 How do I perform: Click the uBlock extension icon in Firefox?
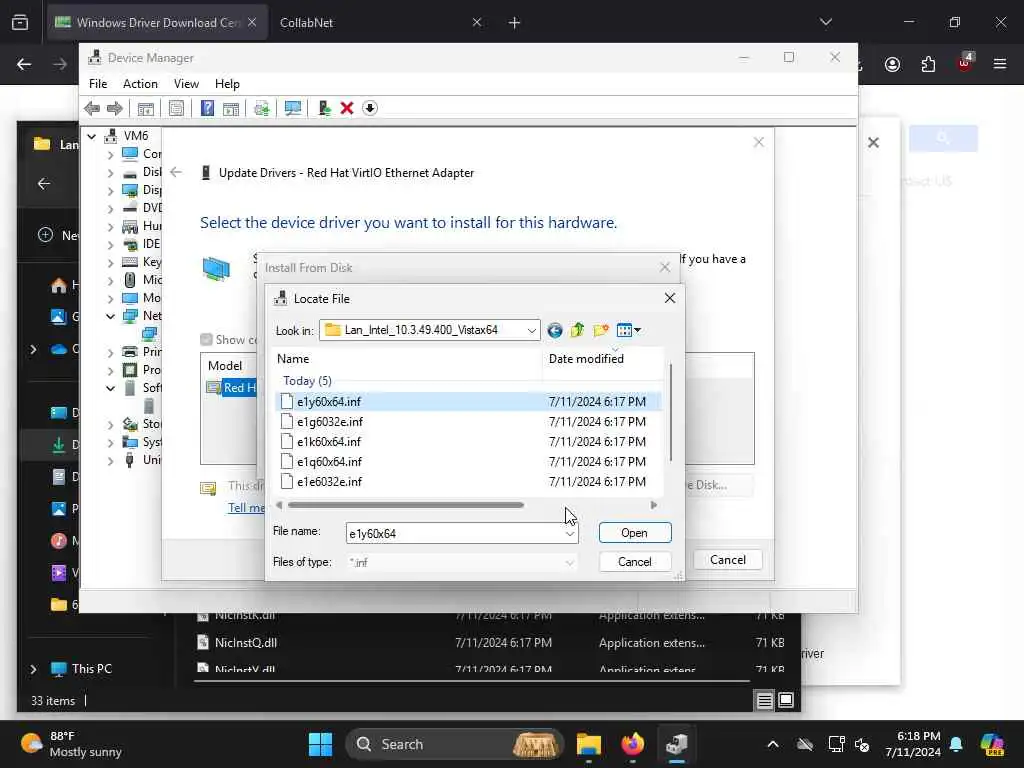coord(965,63)
